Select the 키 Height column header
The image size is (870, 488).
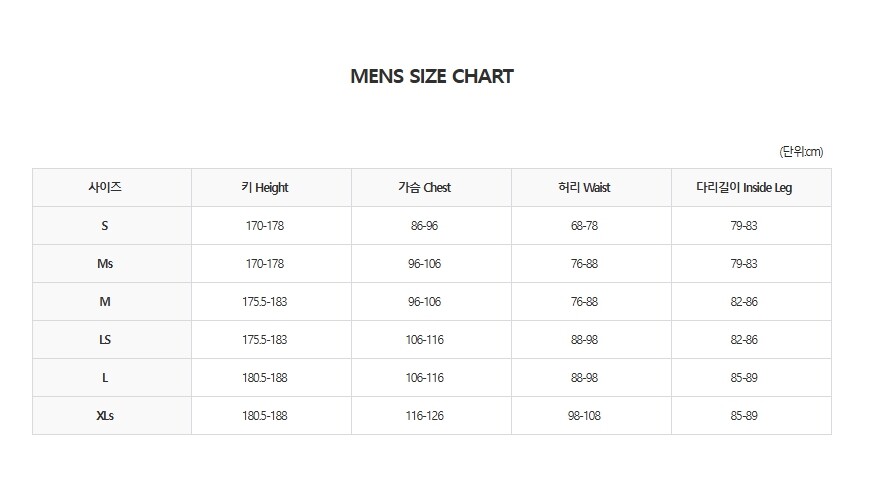(x=265, y=187)
